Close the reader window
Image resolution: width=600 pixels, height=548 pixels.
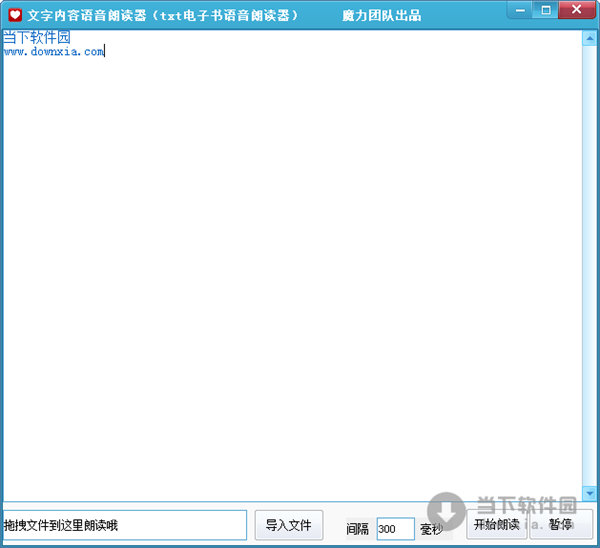(576, 10)
